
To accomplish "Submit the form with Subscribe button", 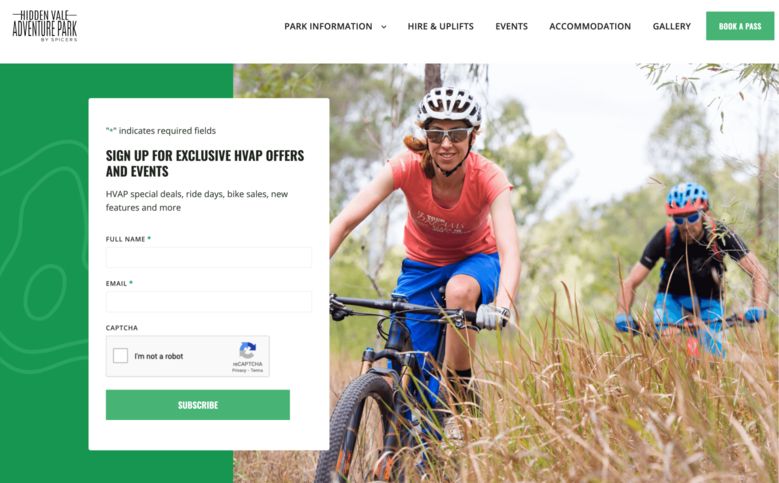I will pyautogui.click(x=198, y=404).
